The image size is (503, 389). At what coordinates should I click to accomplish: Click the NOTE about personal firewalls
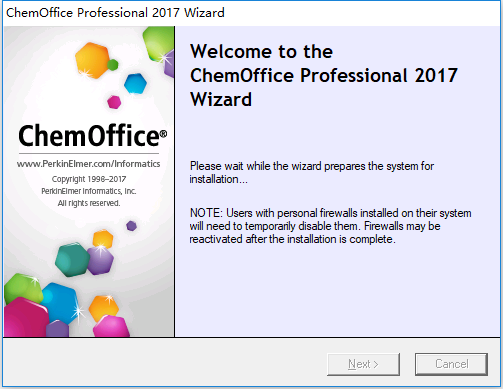click(330, 226)
